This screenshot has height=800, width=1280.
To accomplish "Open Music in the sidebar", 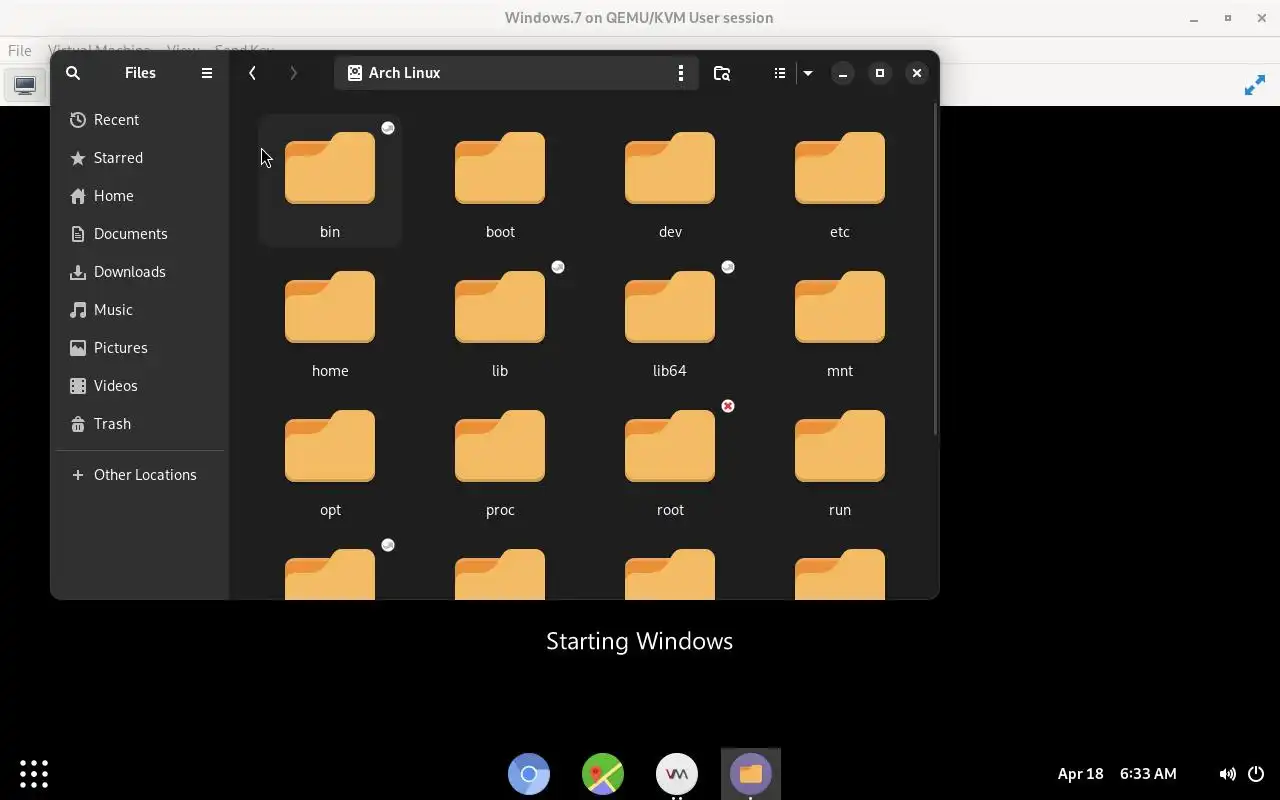I will click(x=140, y=310).
